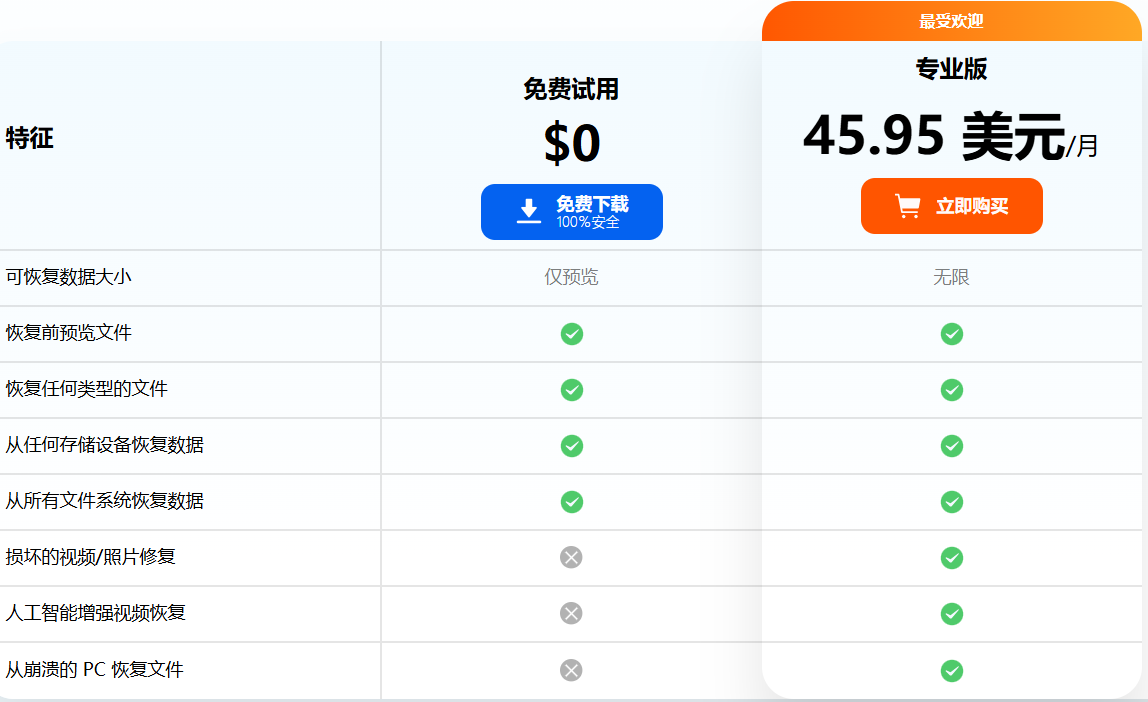Click the 免费试用 plan title
Viewport: 1148px width, 702px height.
click(571, 90)
